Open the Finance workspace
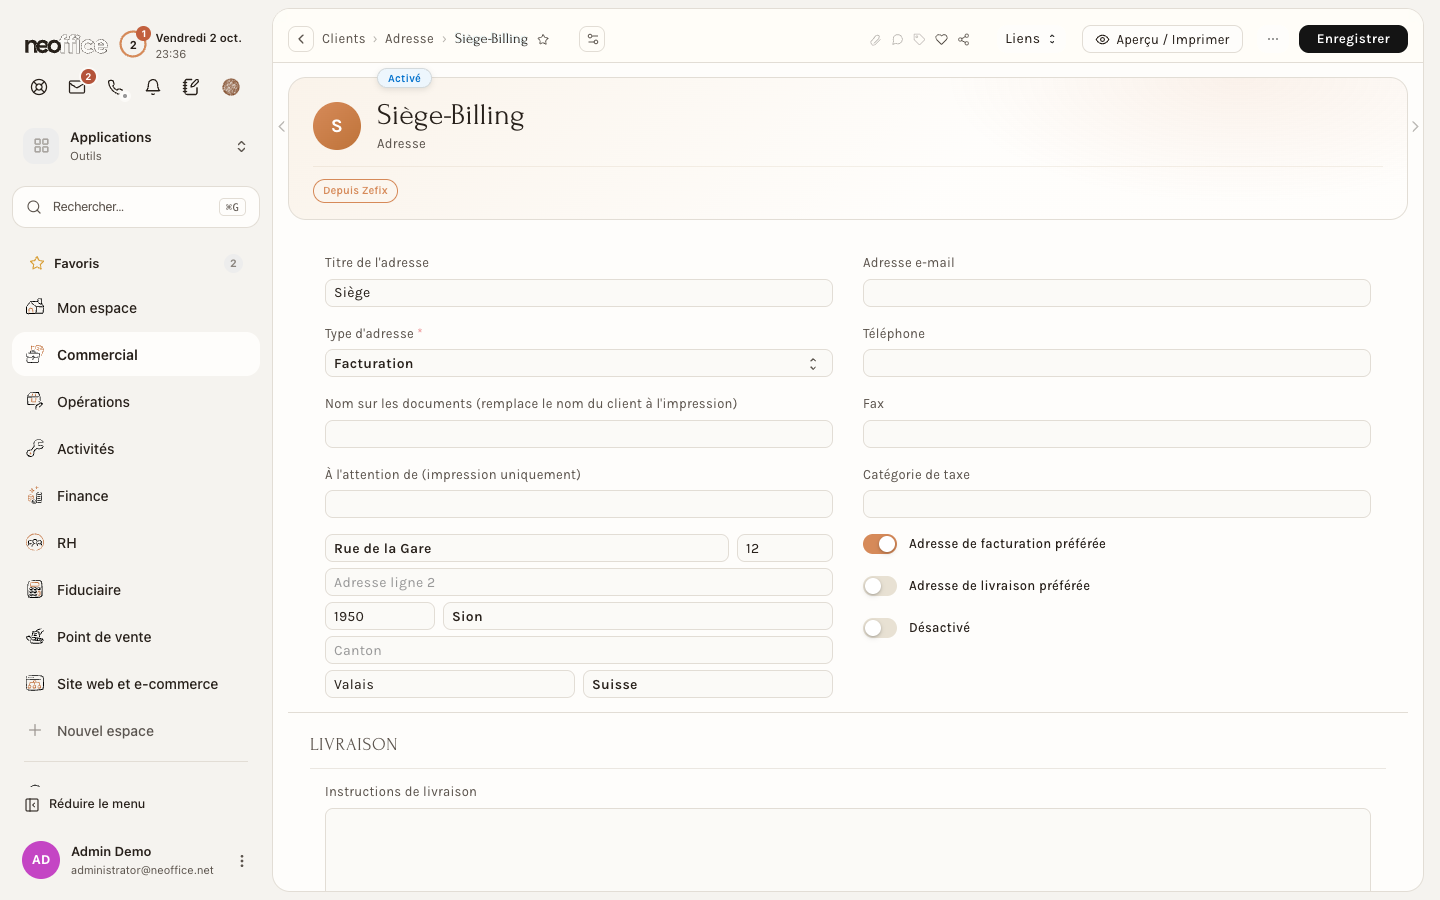Screen dimensions: 1440x900 click(x=136, y=496)
